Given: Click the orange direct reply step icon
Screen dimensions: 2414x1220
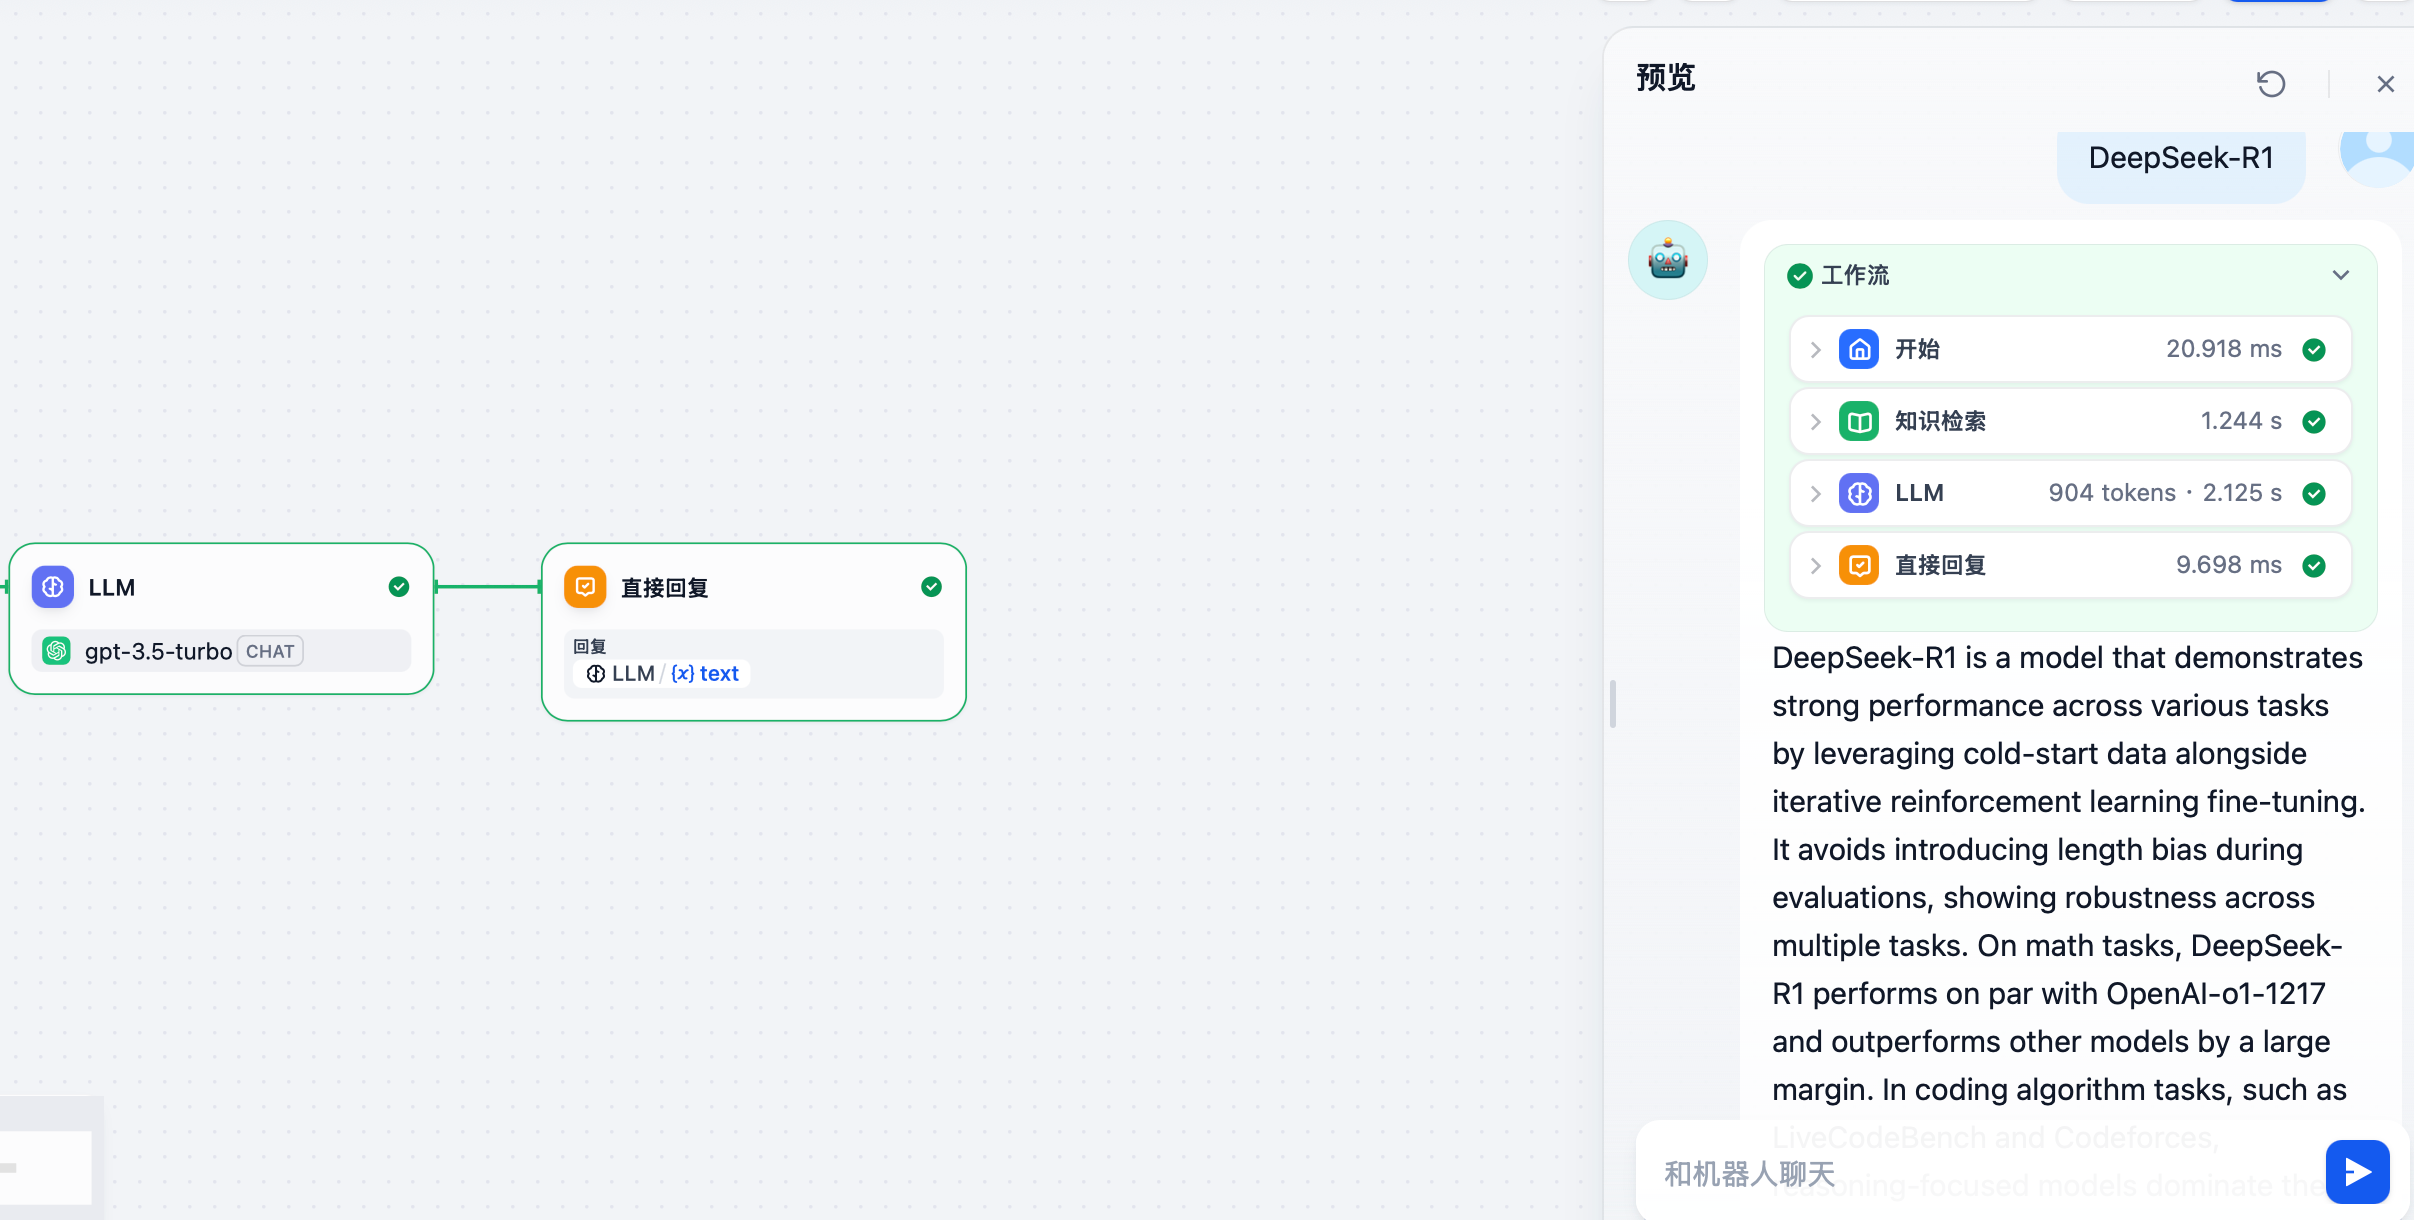Looking at the screenshot, I should point(1858,565).
